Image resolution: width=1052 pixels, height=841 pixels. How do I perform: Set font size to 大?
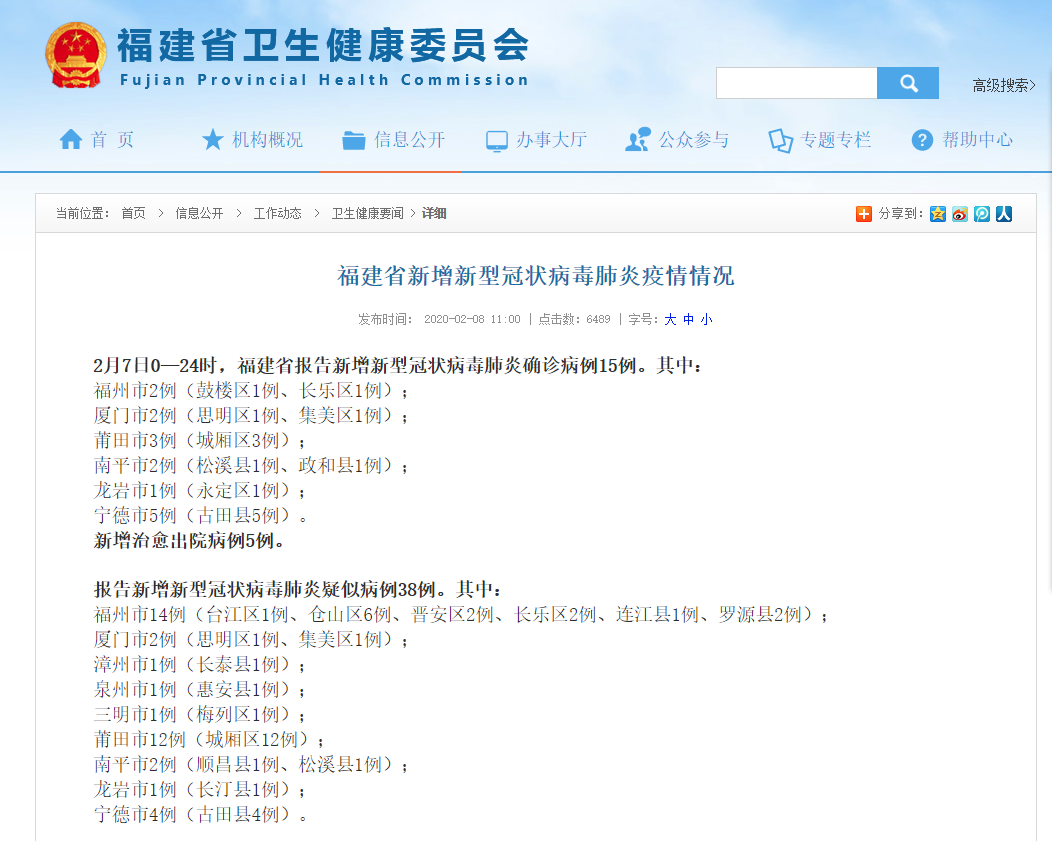tap(670, 319)
